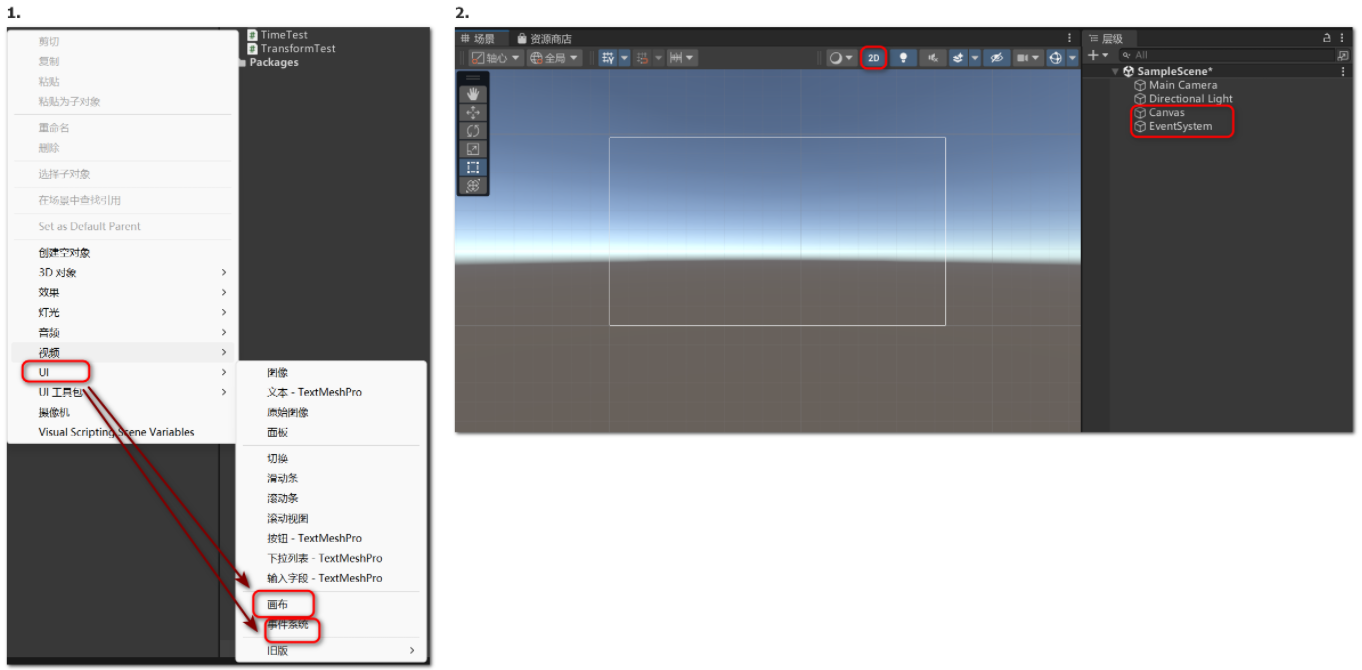Screen dimensions: 1362x670
Task: Toggle grid snapping icon
Action: (643, 58)
